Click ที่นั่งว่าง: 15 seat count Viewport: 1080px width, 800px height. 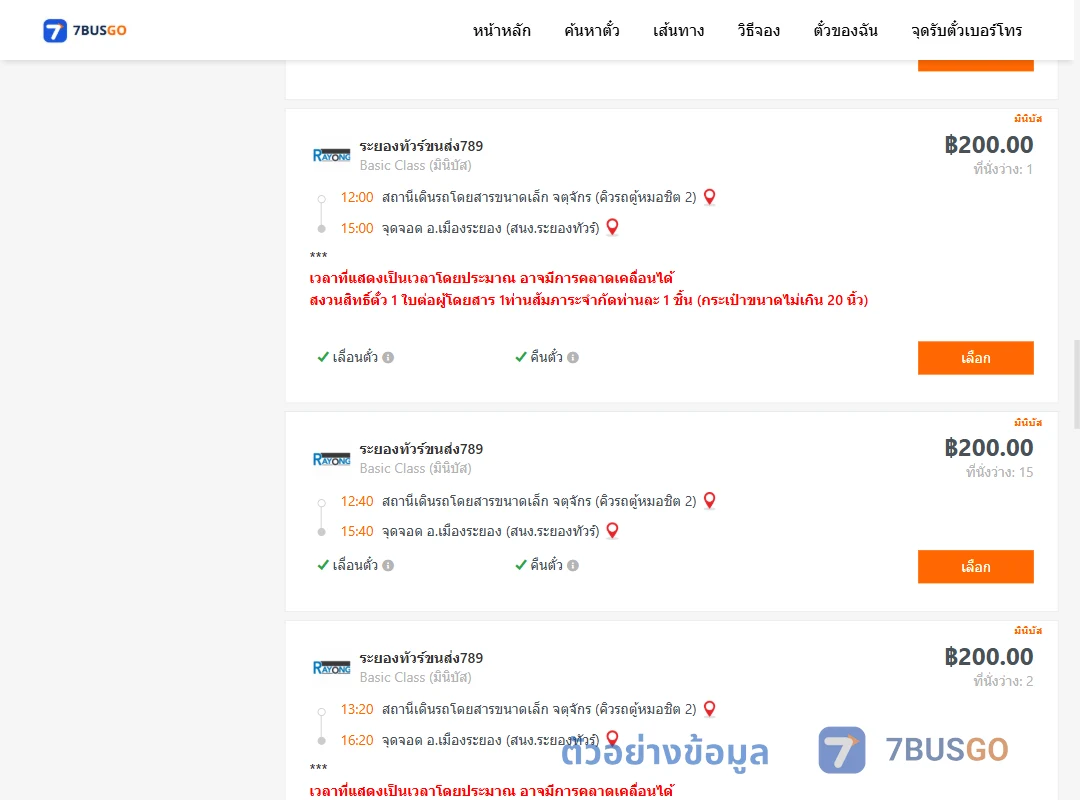click(999, 473)
